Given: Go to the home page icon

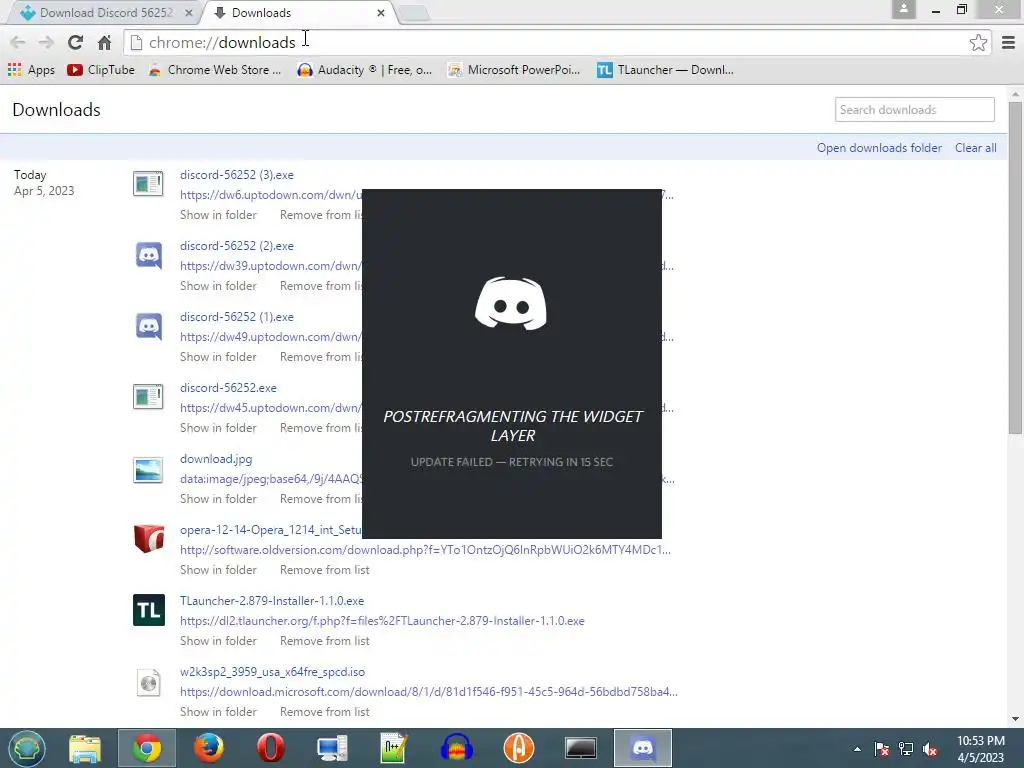Looking at the screenshot, I should coord(104,42).
